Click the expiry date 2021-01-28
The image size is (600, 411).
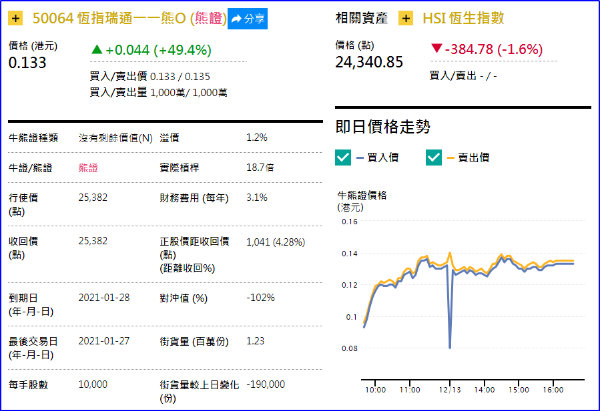click(x=104, y=297)
